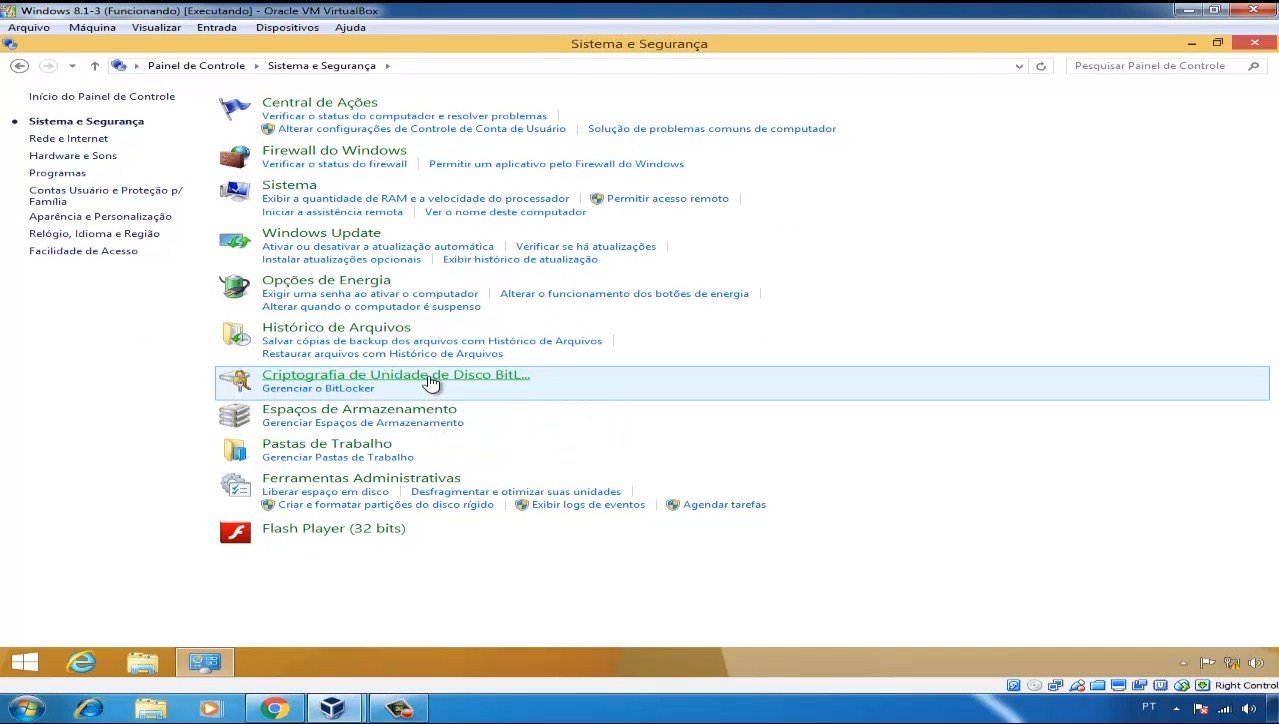The image size is (1279, 724).
Task: Open the Windows Update icon
Action: [235, 240]
